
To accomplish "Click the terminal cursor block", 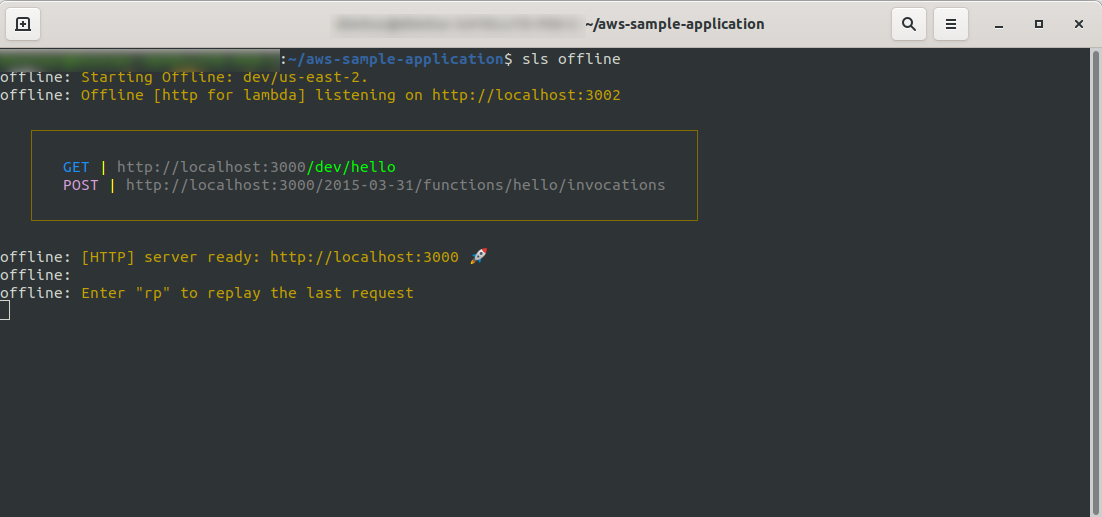I will click(x=5, y=310).
